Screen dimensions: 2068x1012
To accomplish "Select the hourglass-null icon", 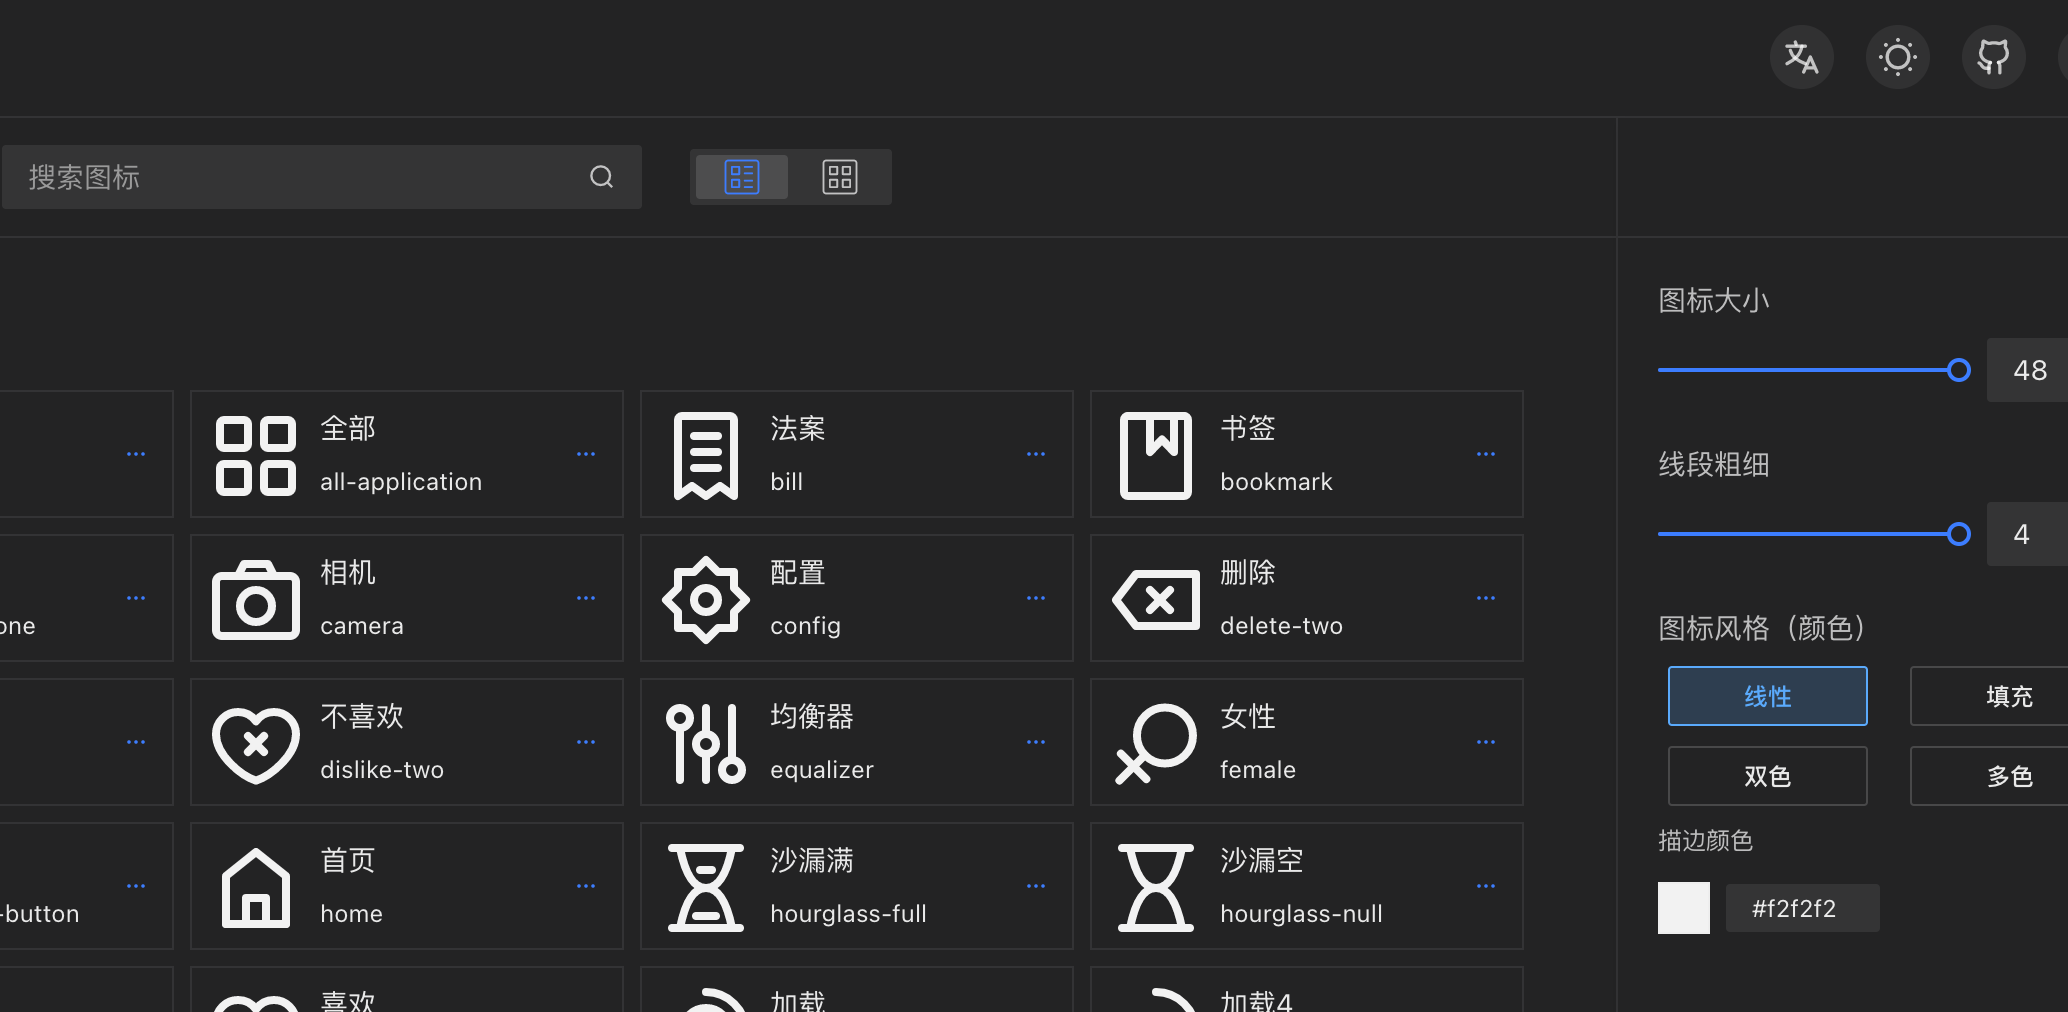I will tap(1156, 888).
